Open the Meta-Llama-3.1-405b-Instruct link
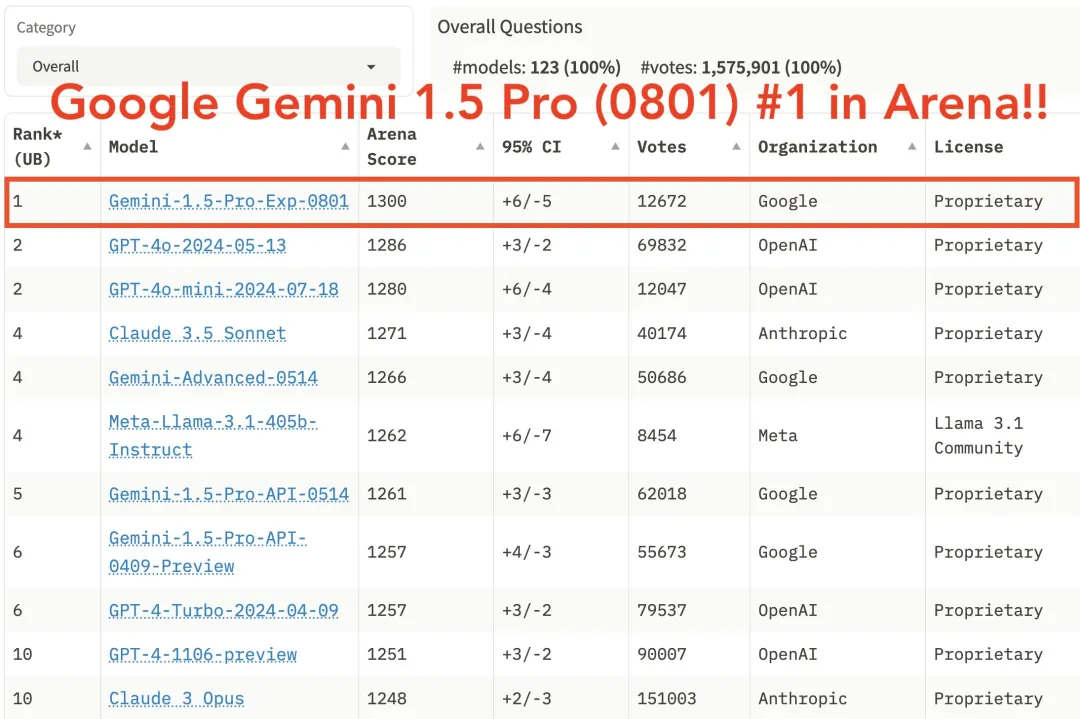Viewport: 1080px width, 719px height. 213,435
